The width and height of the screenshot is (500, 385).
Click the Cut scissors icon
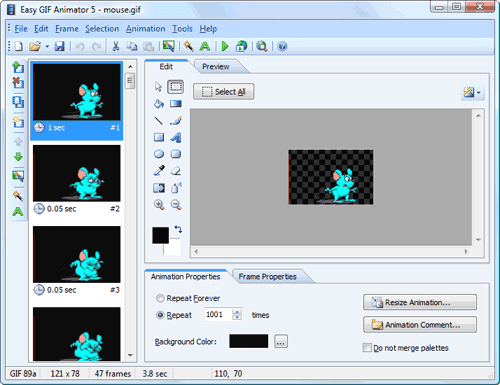click(116, 46)
